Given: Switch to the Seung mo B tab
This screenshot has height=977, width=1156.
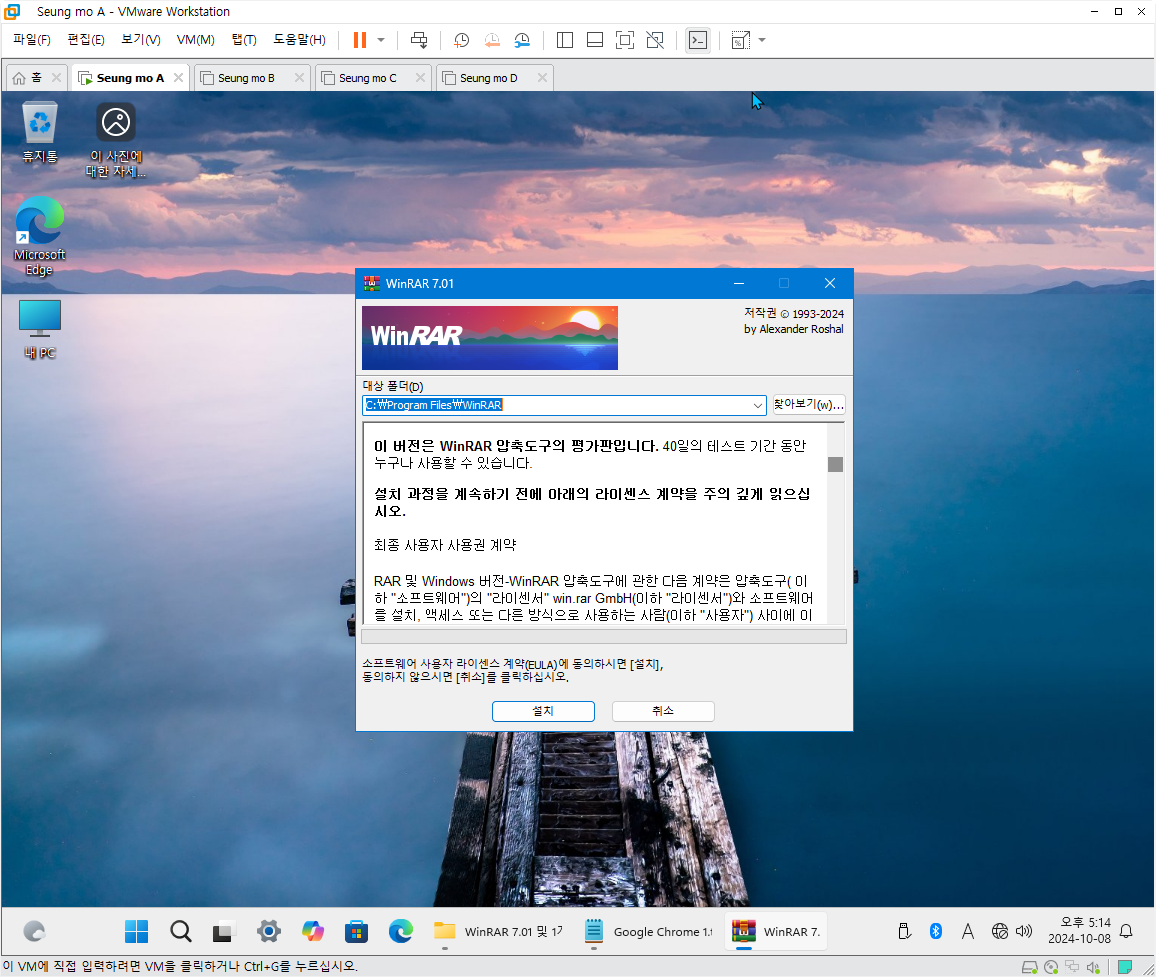Looking at the screenshot, I should [x=246, y=77].
